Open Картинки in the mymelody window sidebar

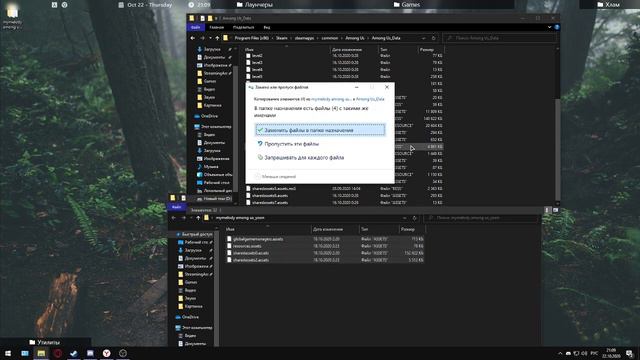190,306
